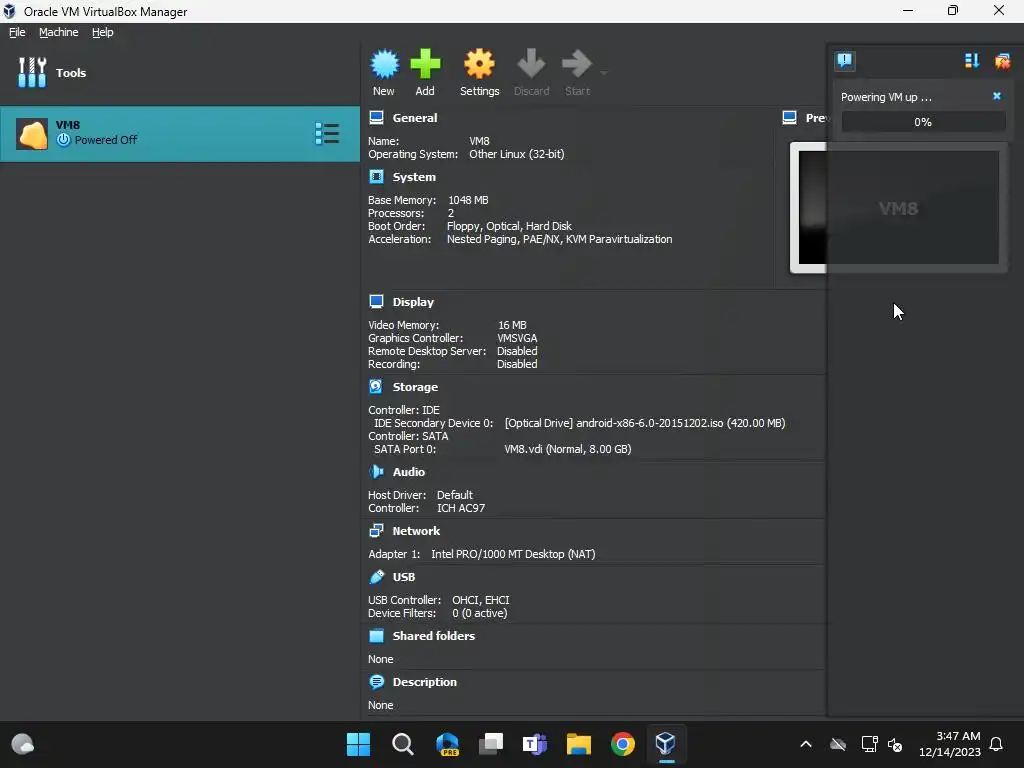Open Microsoft Teams from the taskbar
1024x768 pixels.
[535, 744]
